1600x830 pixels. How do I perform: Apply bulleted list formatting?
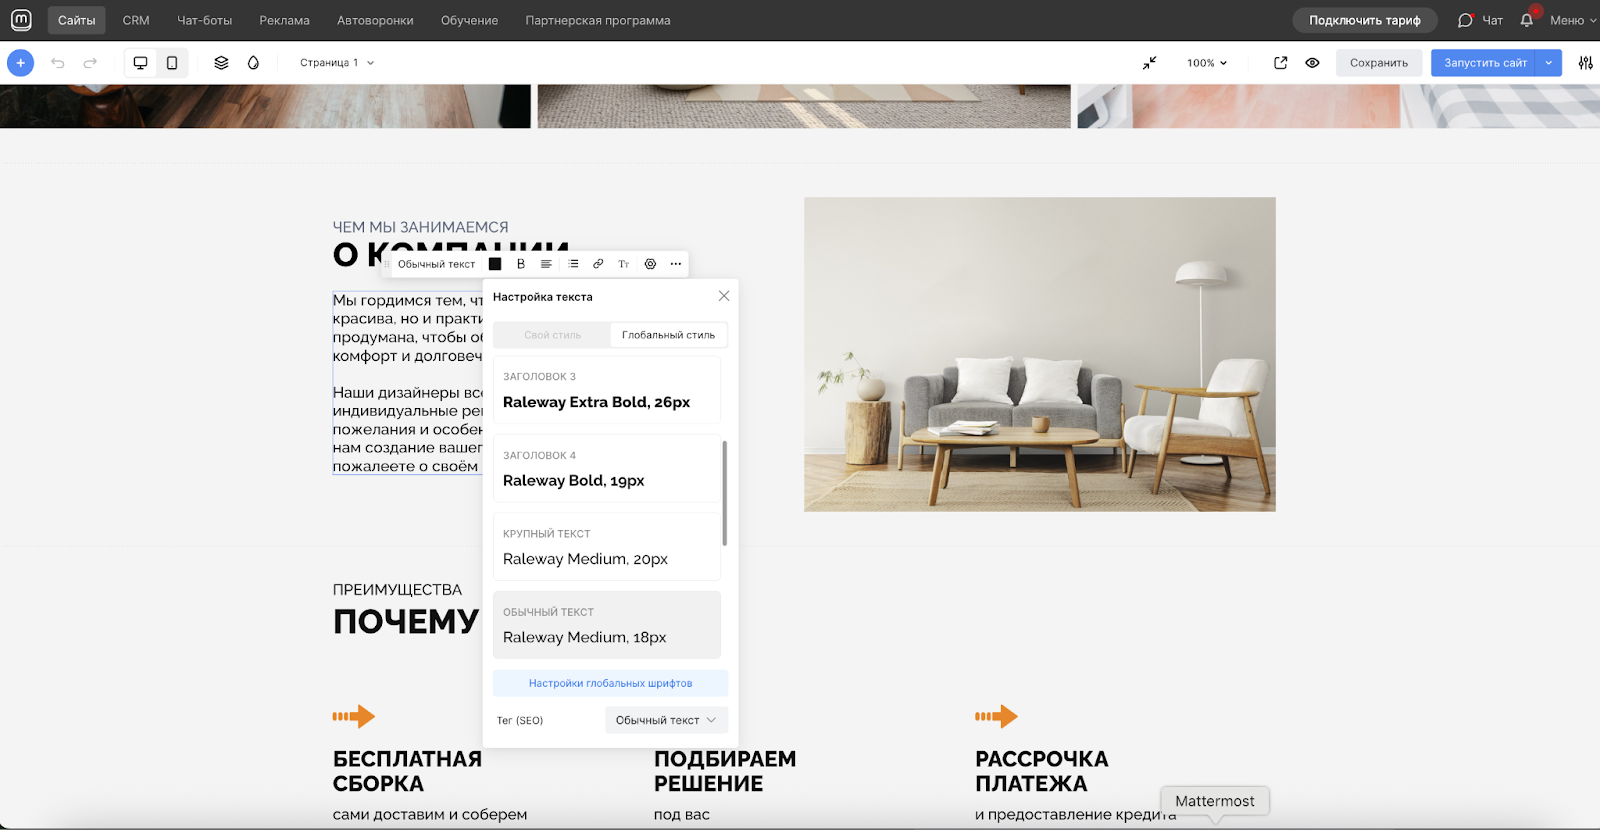tap(573, 264)
